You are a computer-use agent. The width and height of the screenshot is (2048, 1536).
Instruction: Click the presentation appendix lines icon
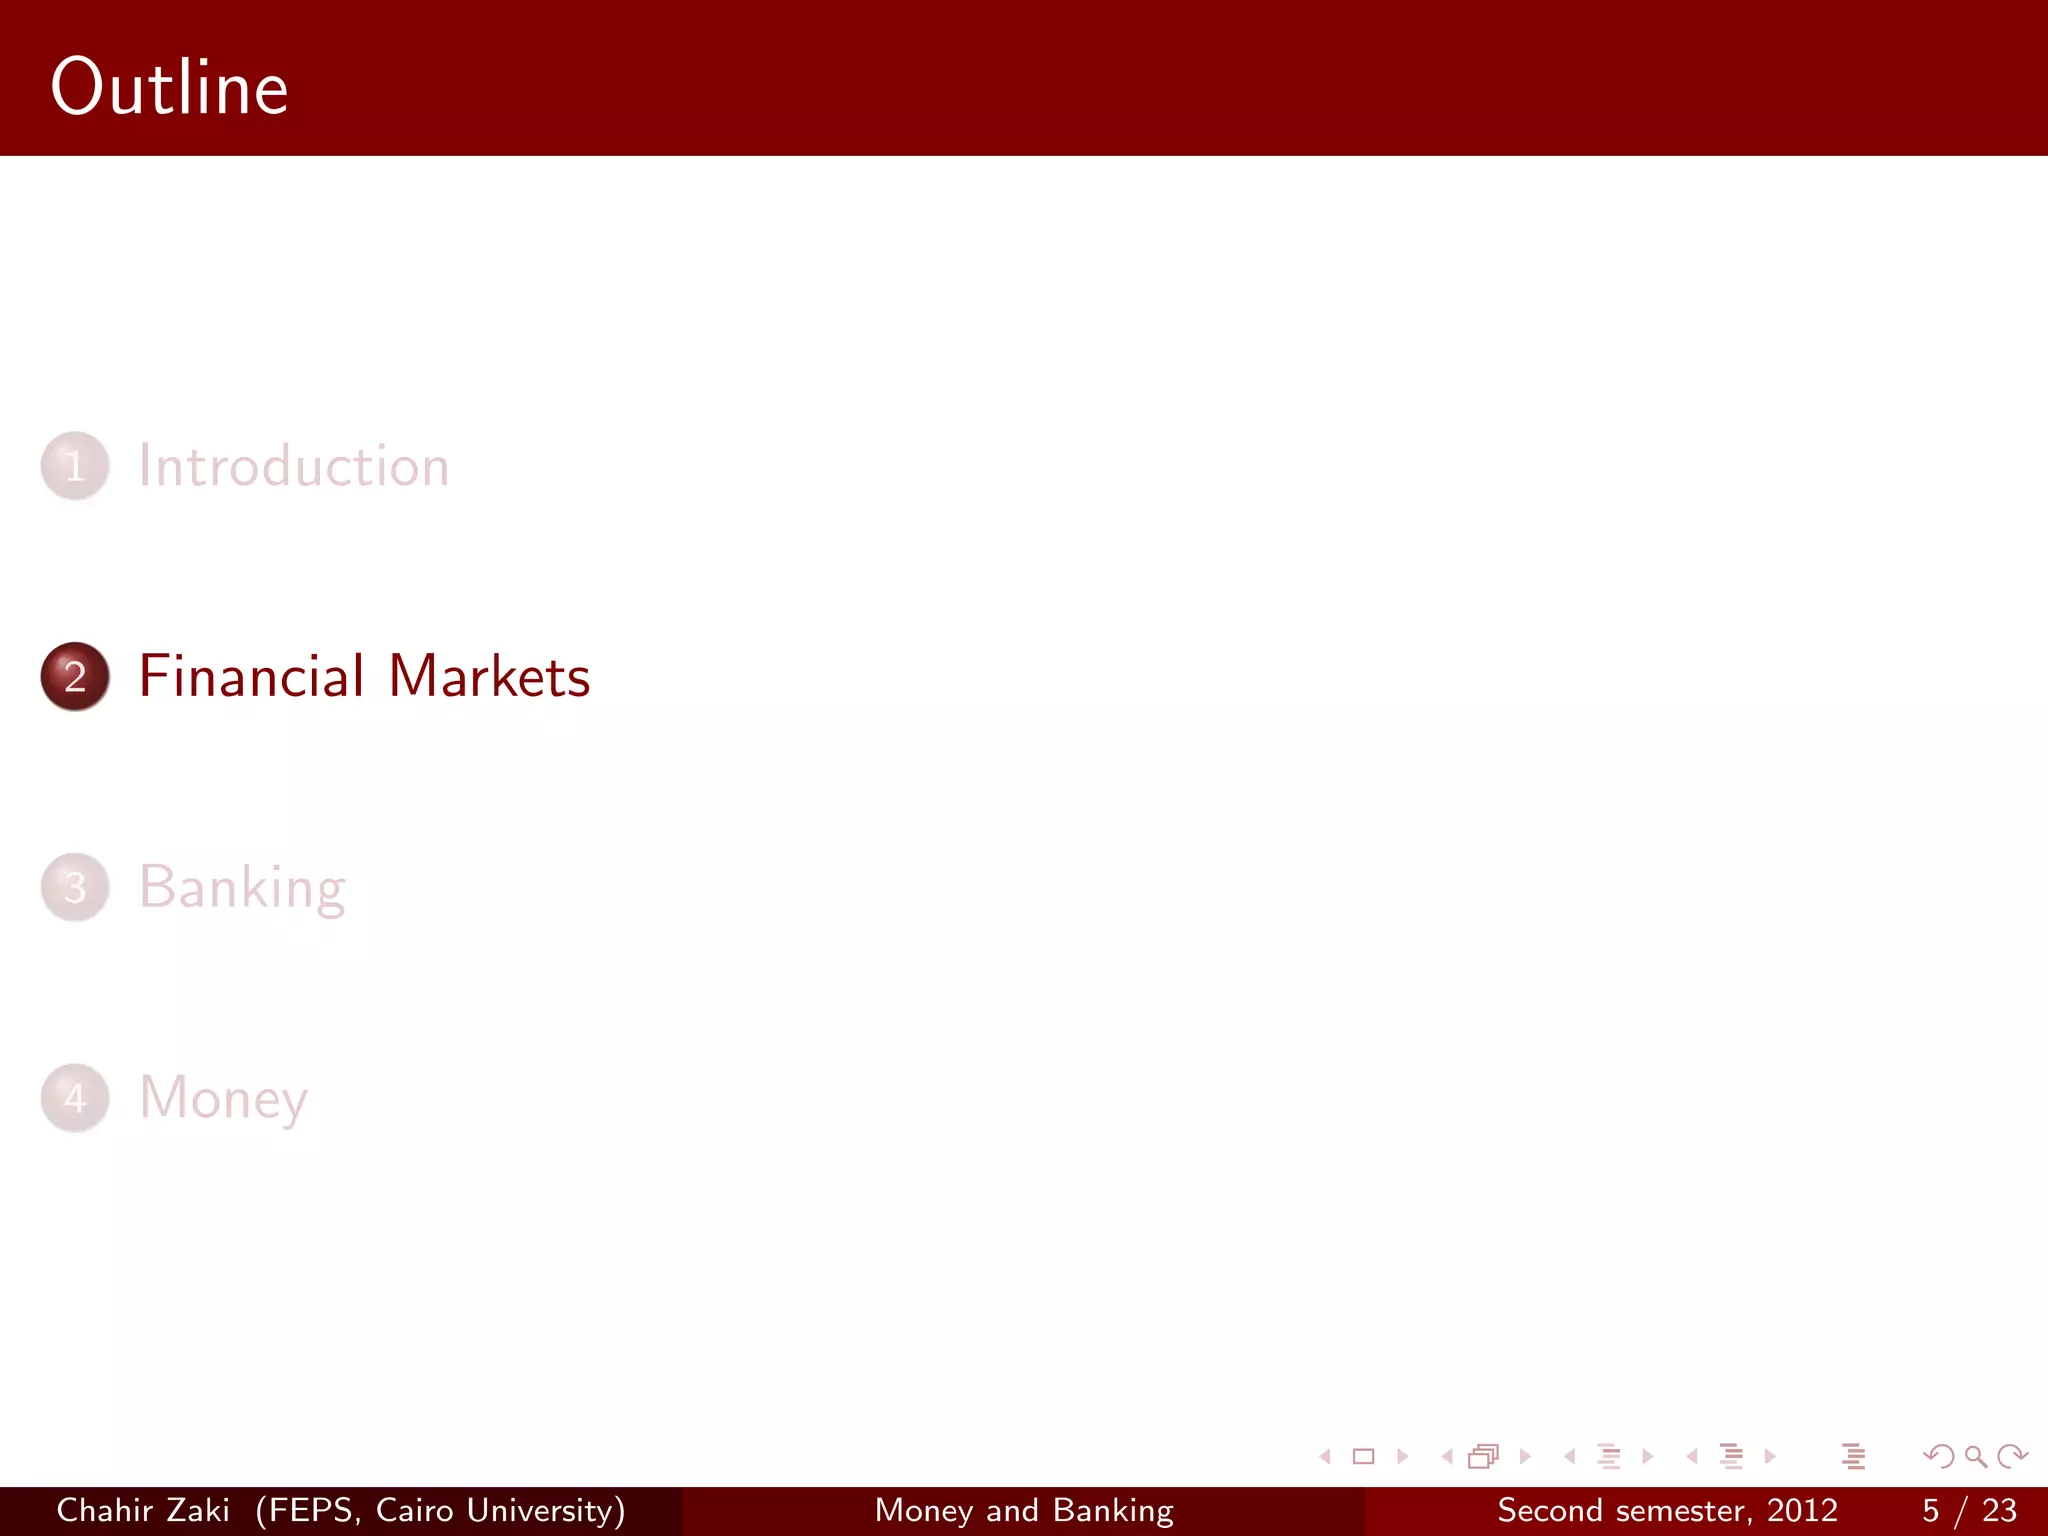pos(1853,1457)
